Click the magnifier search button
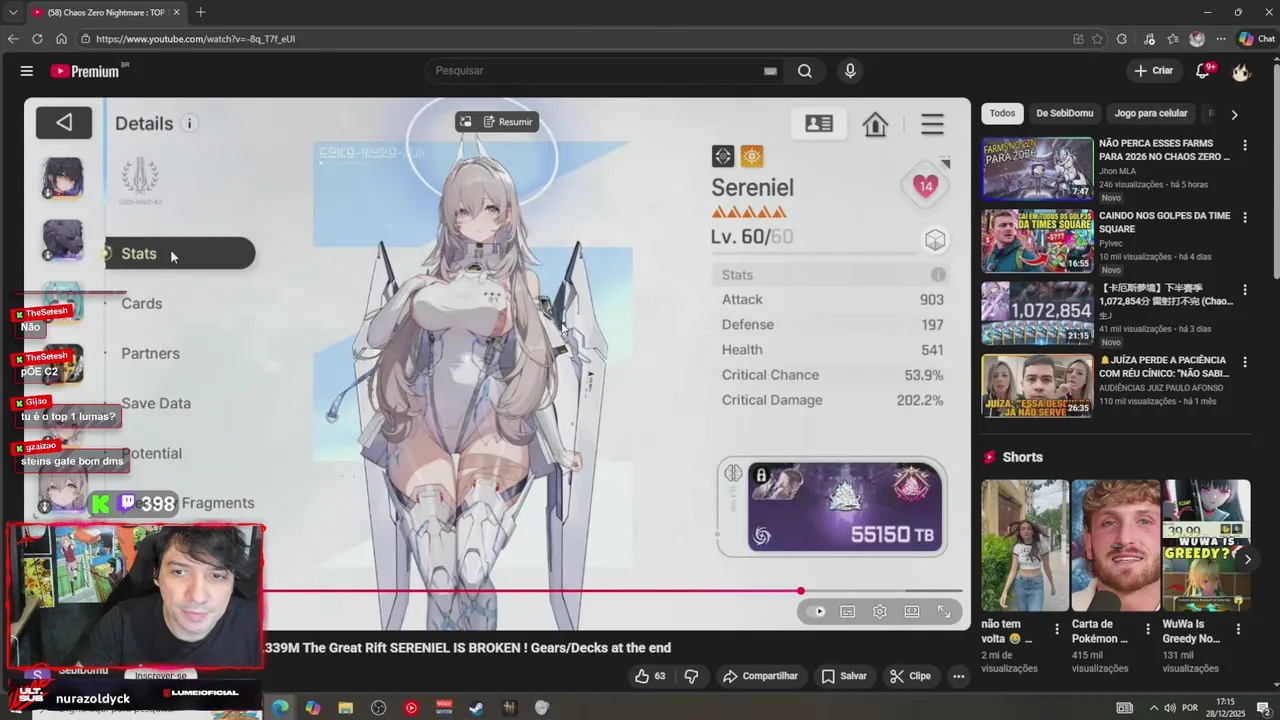The image size is (1280, 720). click(x=805, y=71)
